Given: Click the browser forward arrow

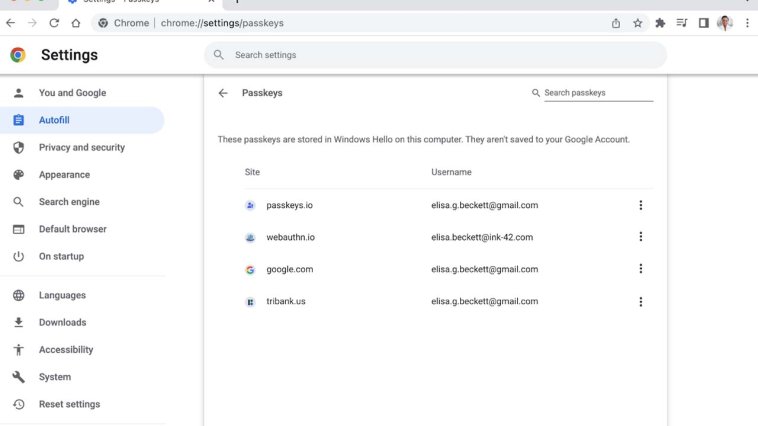Looking at the screenshot, I should tap(32, 23).
